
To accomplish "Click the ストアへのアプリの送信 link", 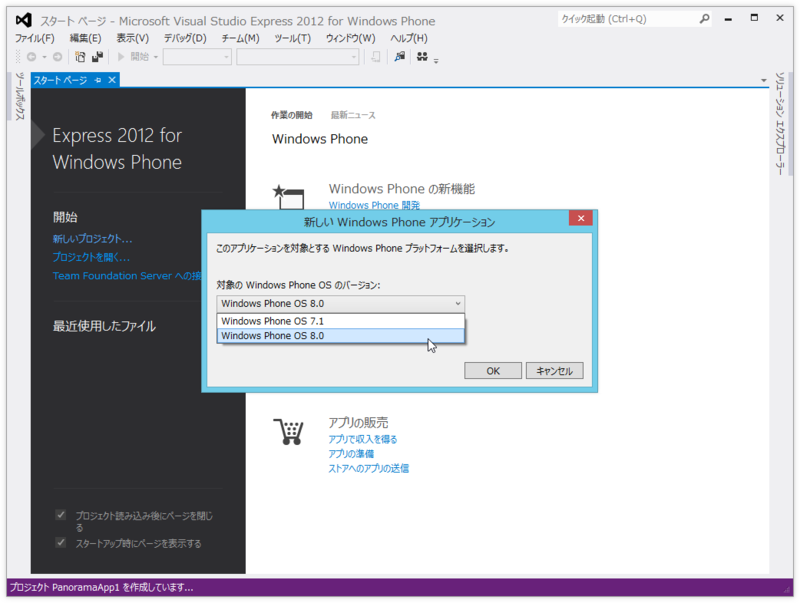I will [368, 468].
